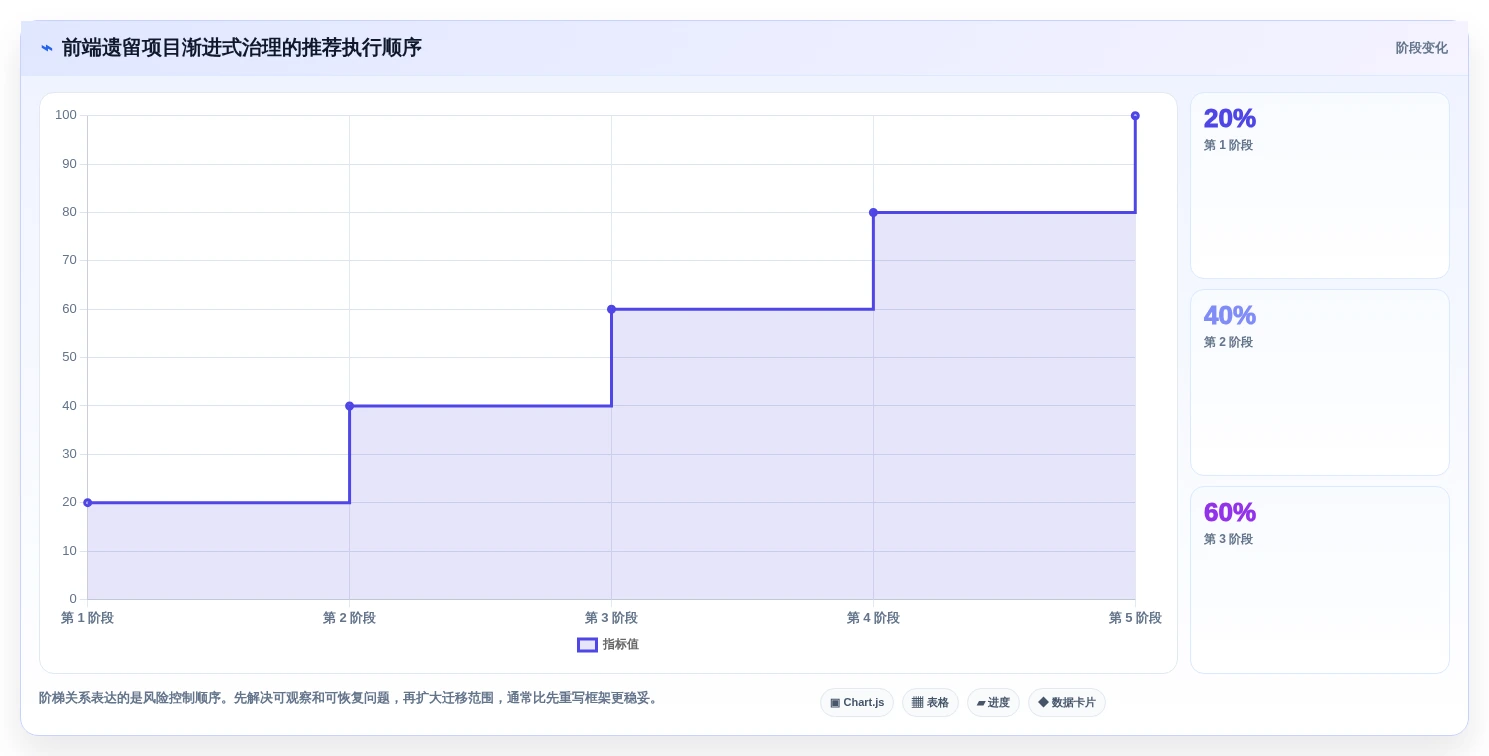The image size is (1489, 756).
Task: Select the 表格 chip
Action: [930, 703]
